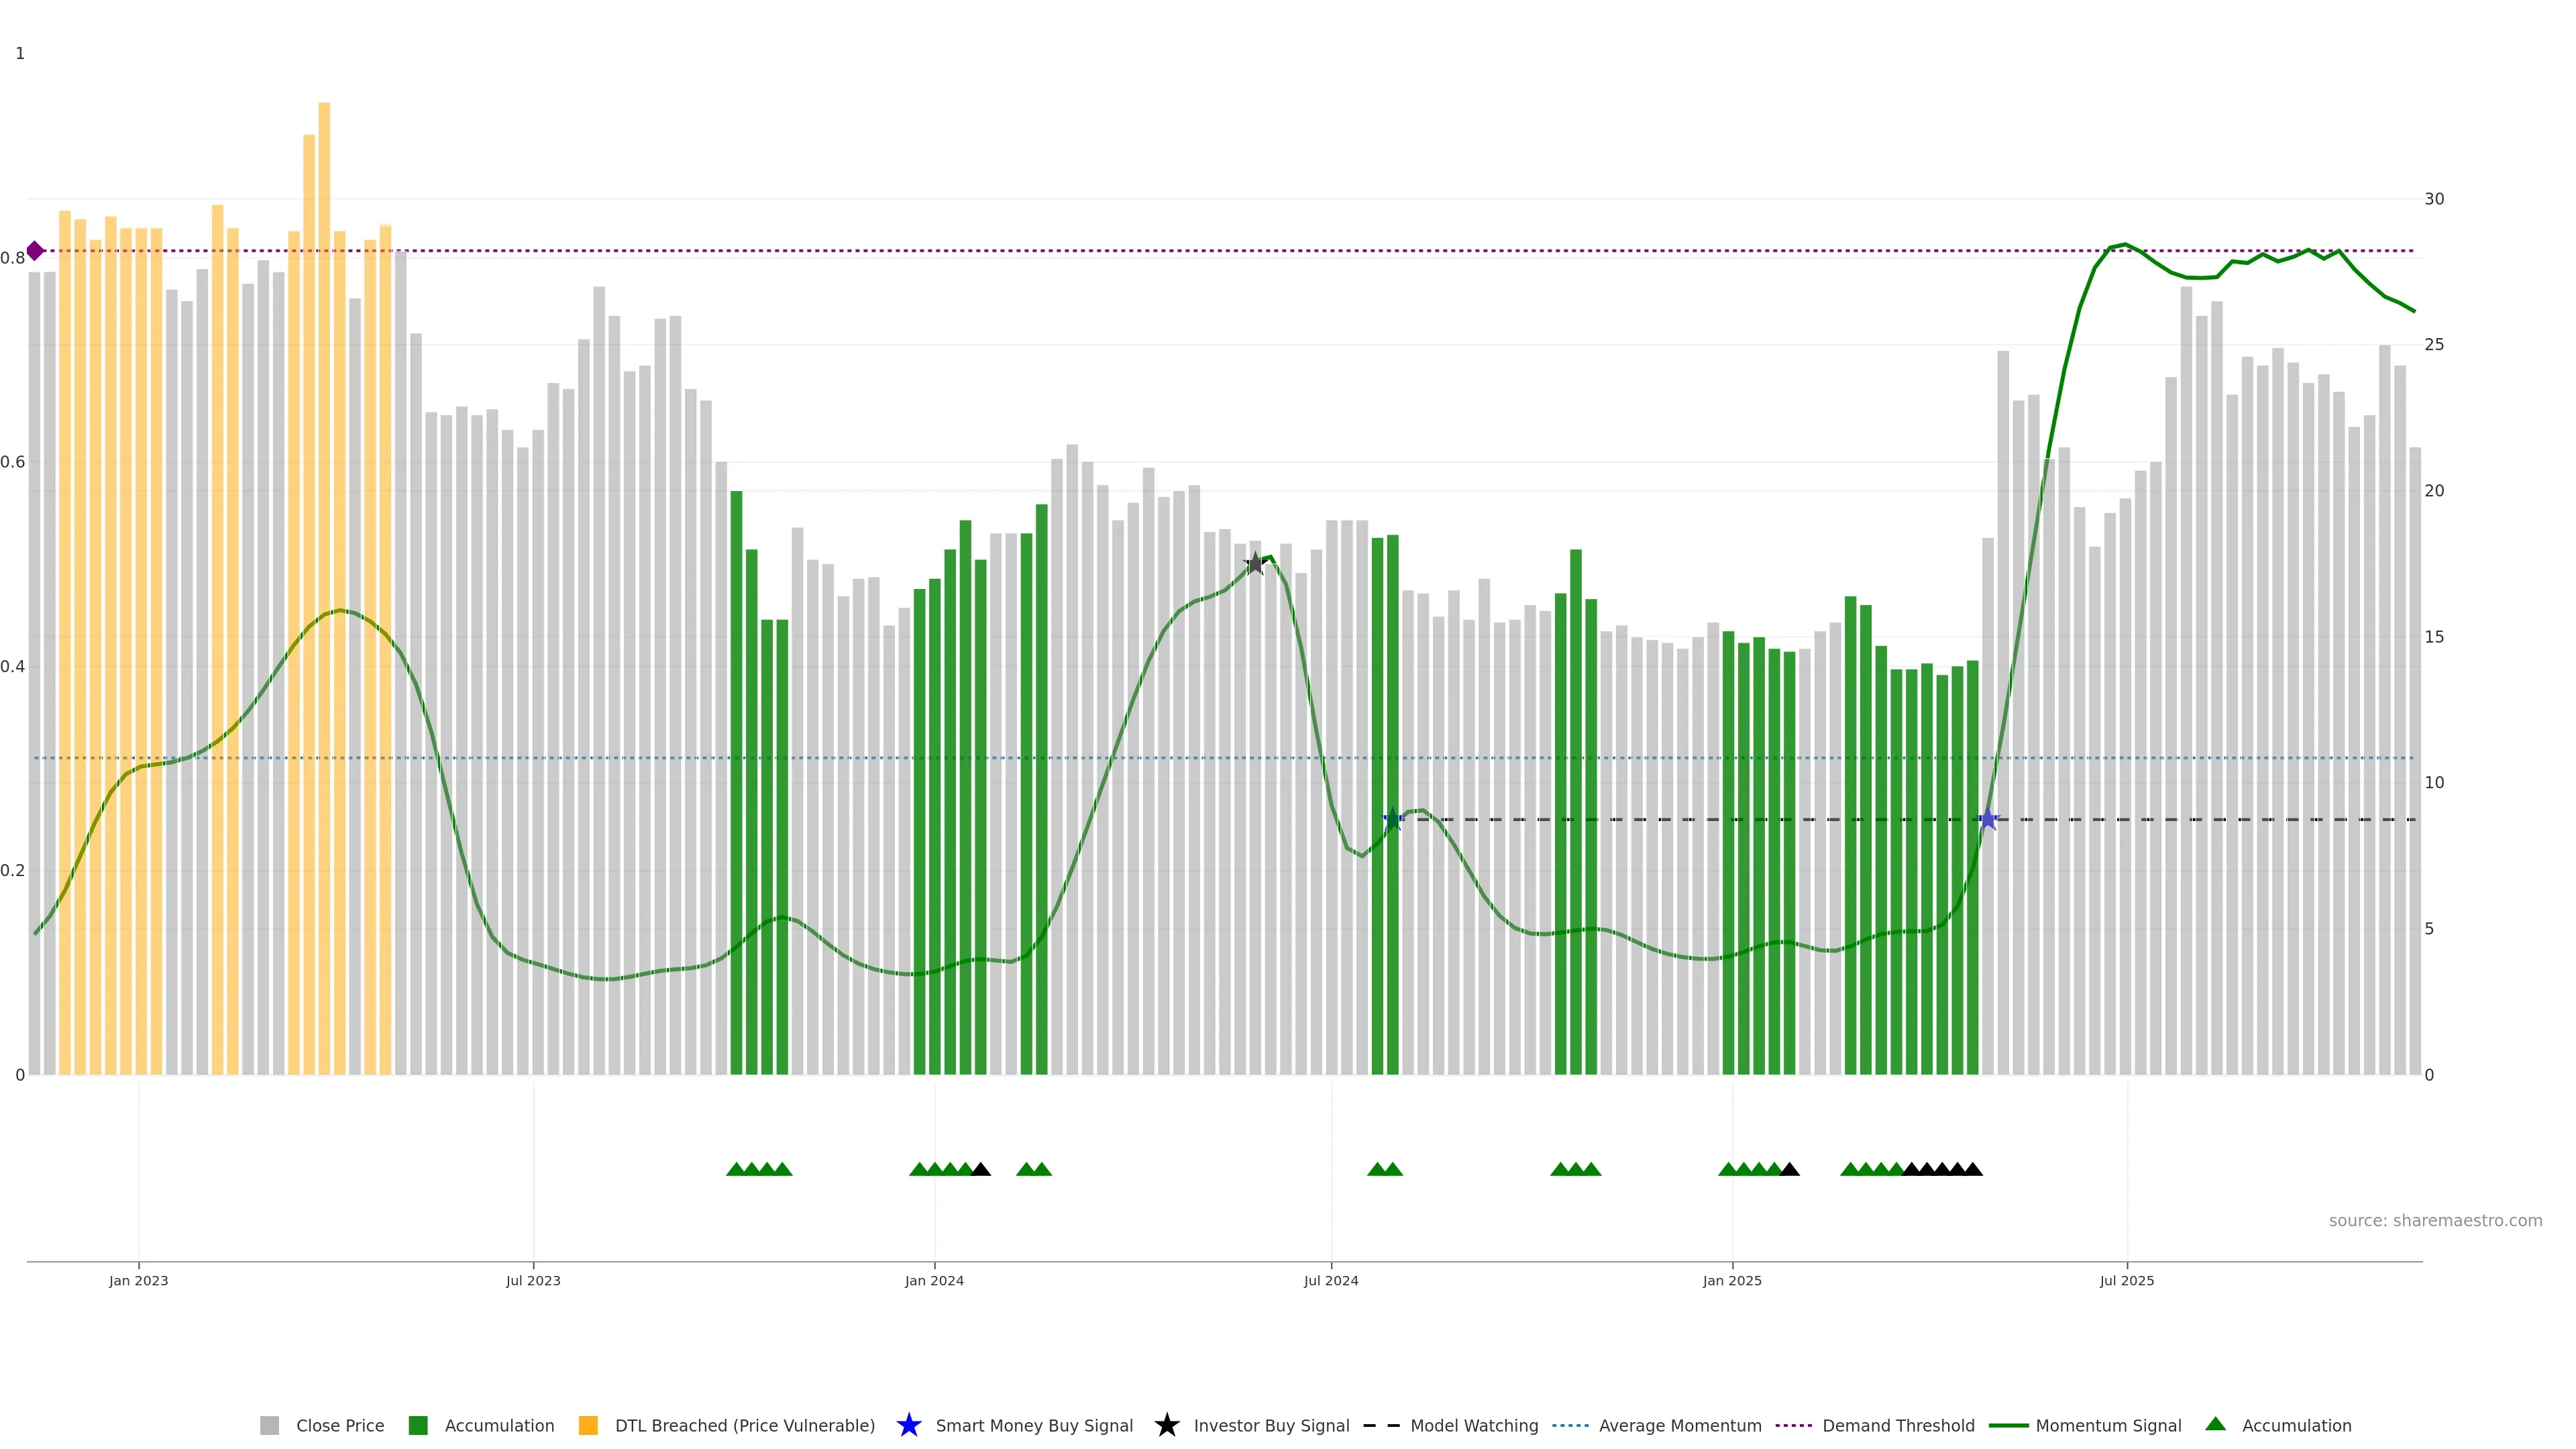
Task: Click the green triangle Accumulation legend icon
Action: click(2215, 1424)
